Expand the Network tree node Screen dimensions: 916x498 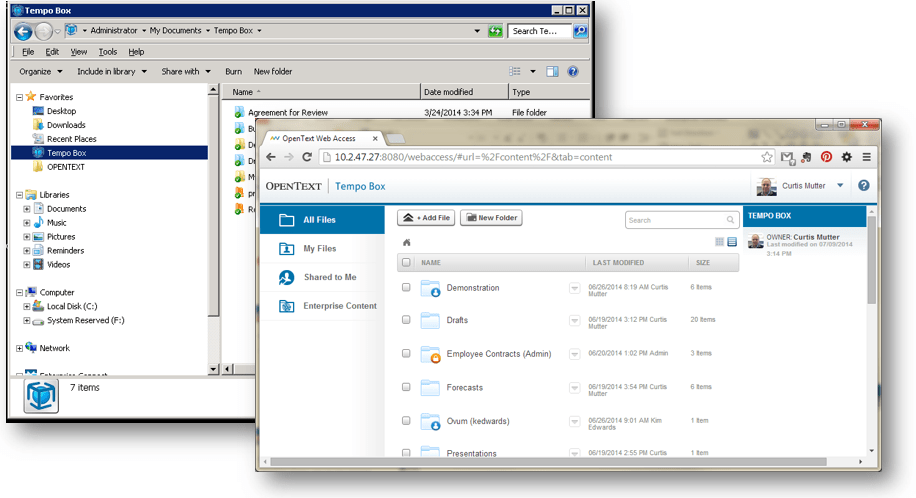pyautogui.click(x=19, y=348)
